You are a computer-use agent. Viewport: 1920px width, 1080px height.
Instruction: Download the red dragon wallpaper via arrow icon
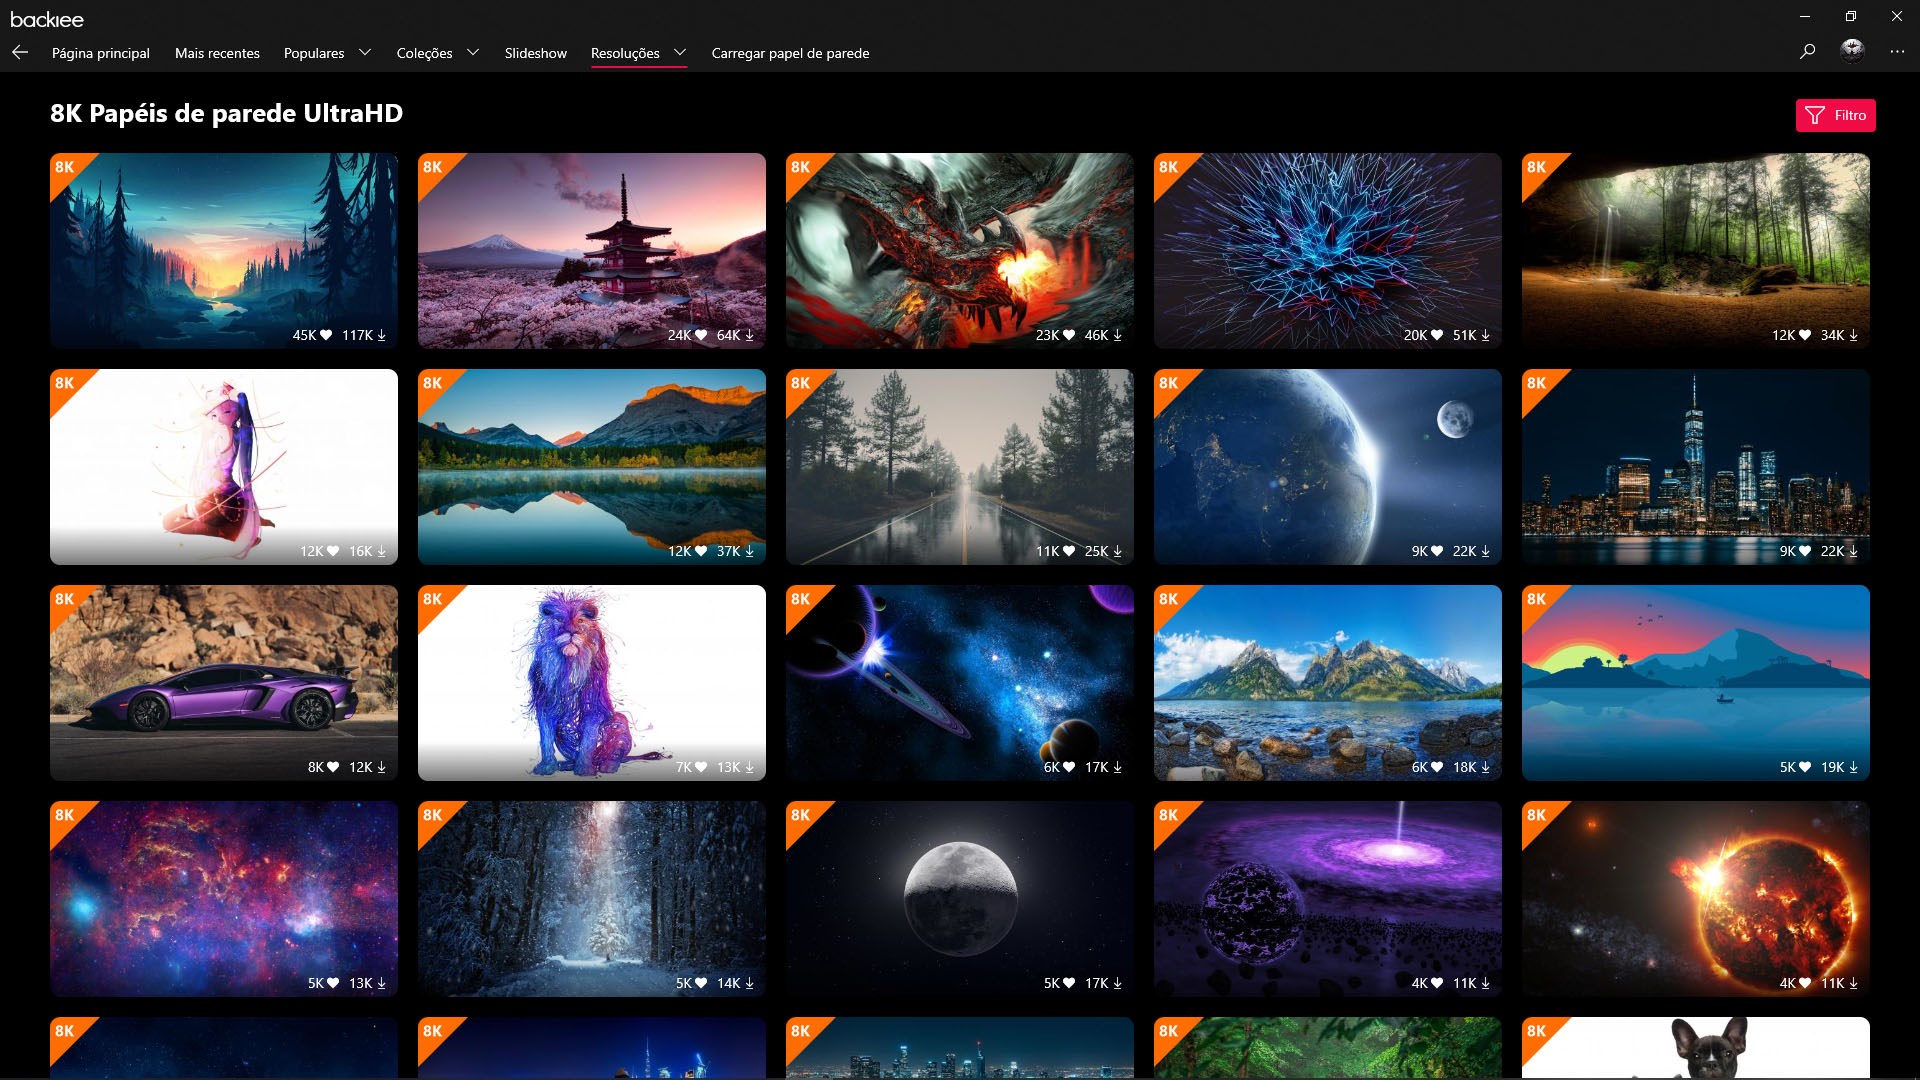1117,335
